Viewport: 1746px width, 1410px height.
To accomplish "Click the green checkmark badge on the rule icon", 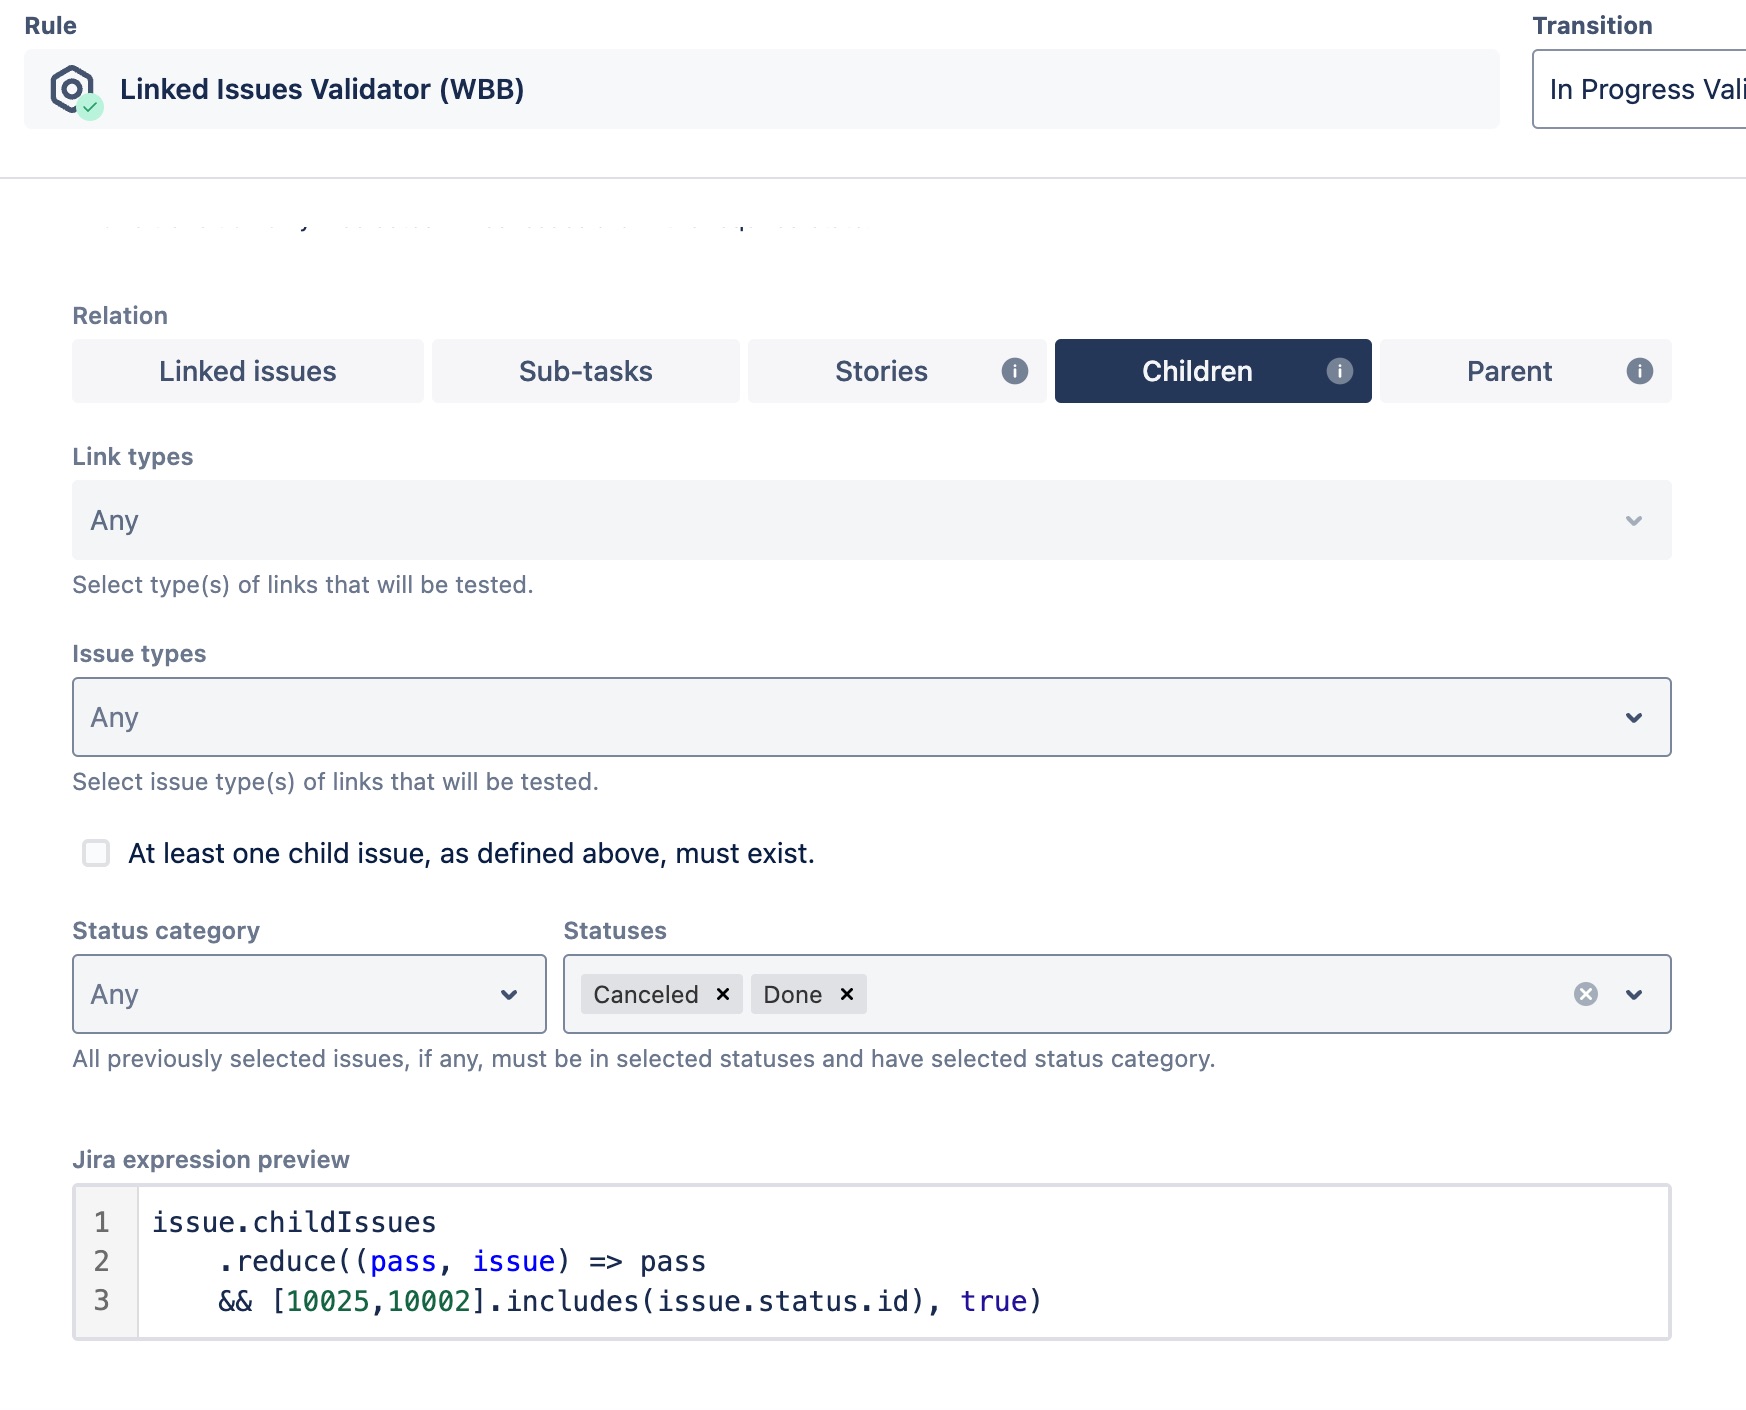I will (90, 108).
